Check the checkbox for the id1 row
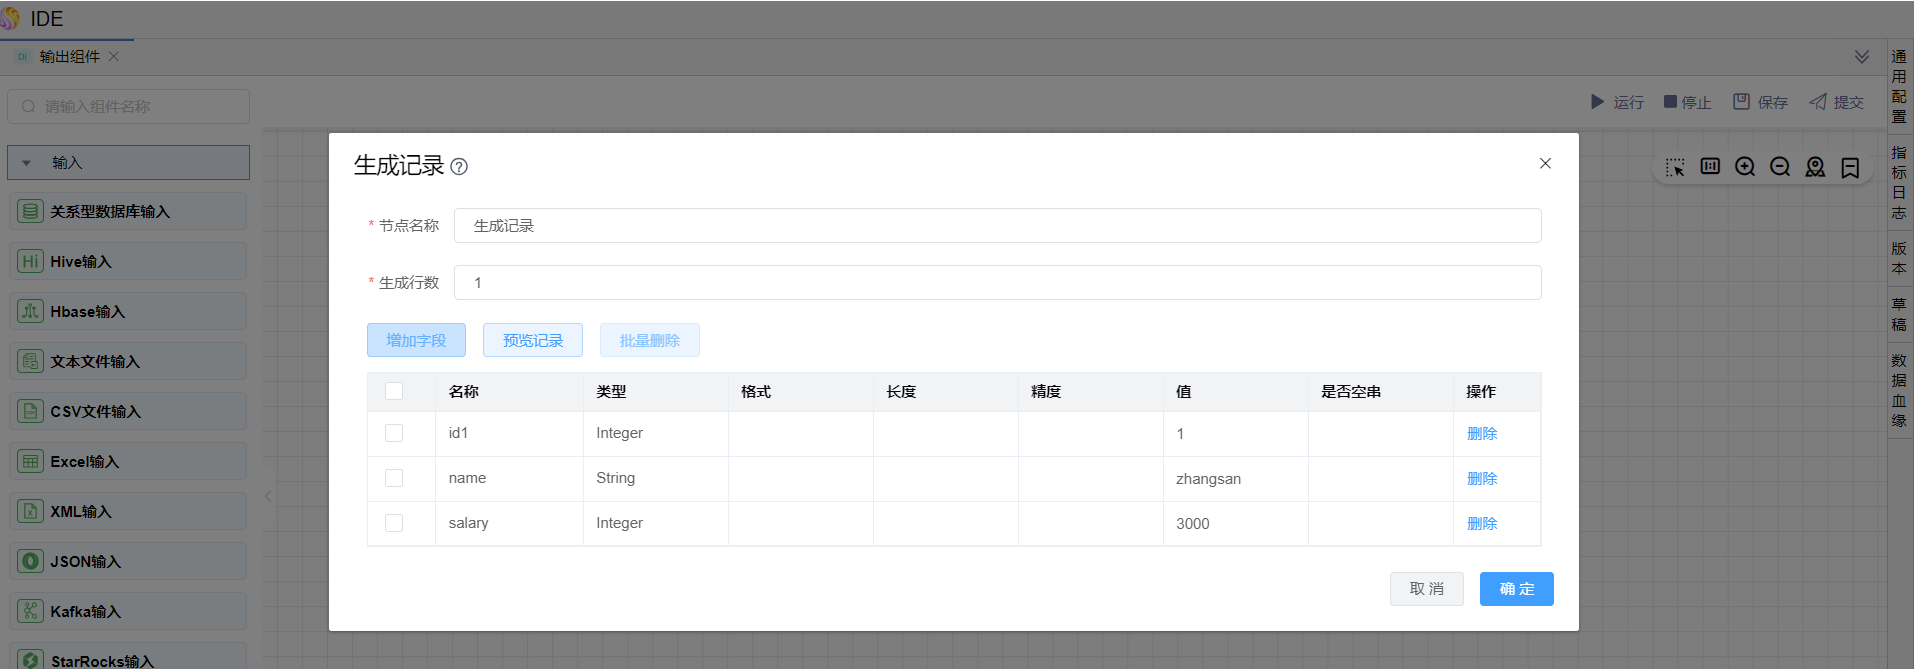 pyautogui.click(x=394, y=433)
